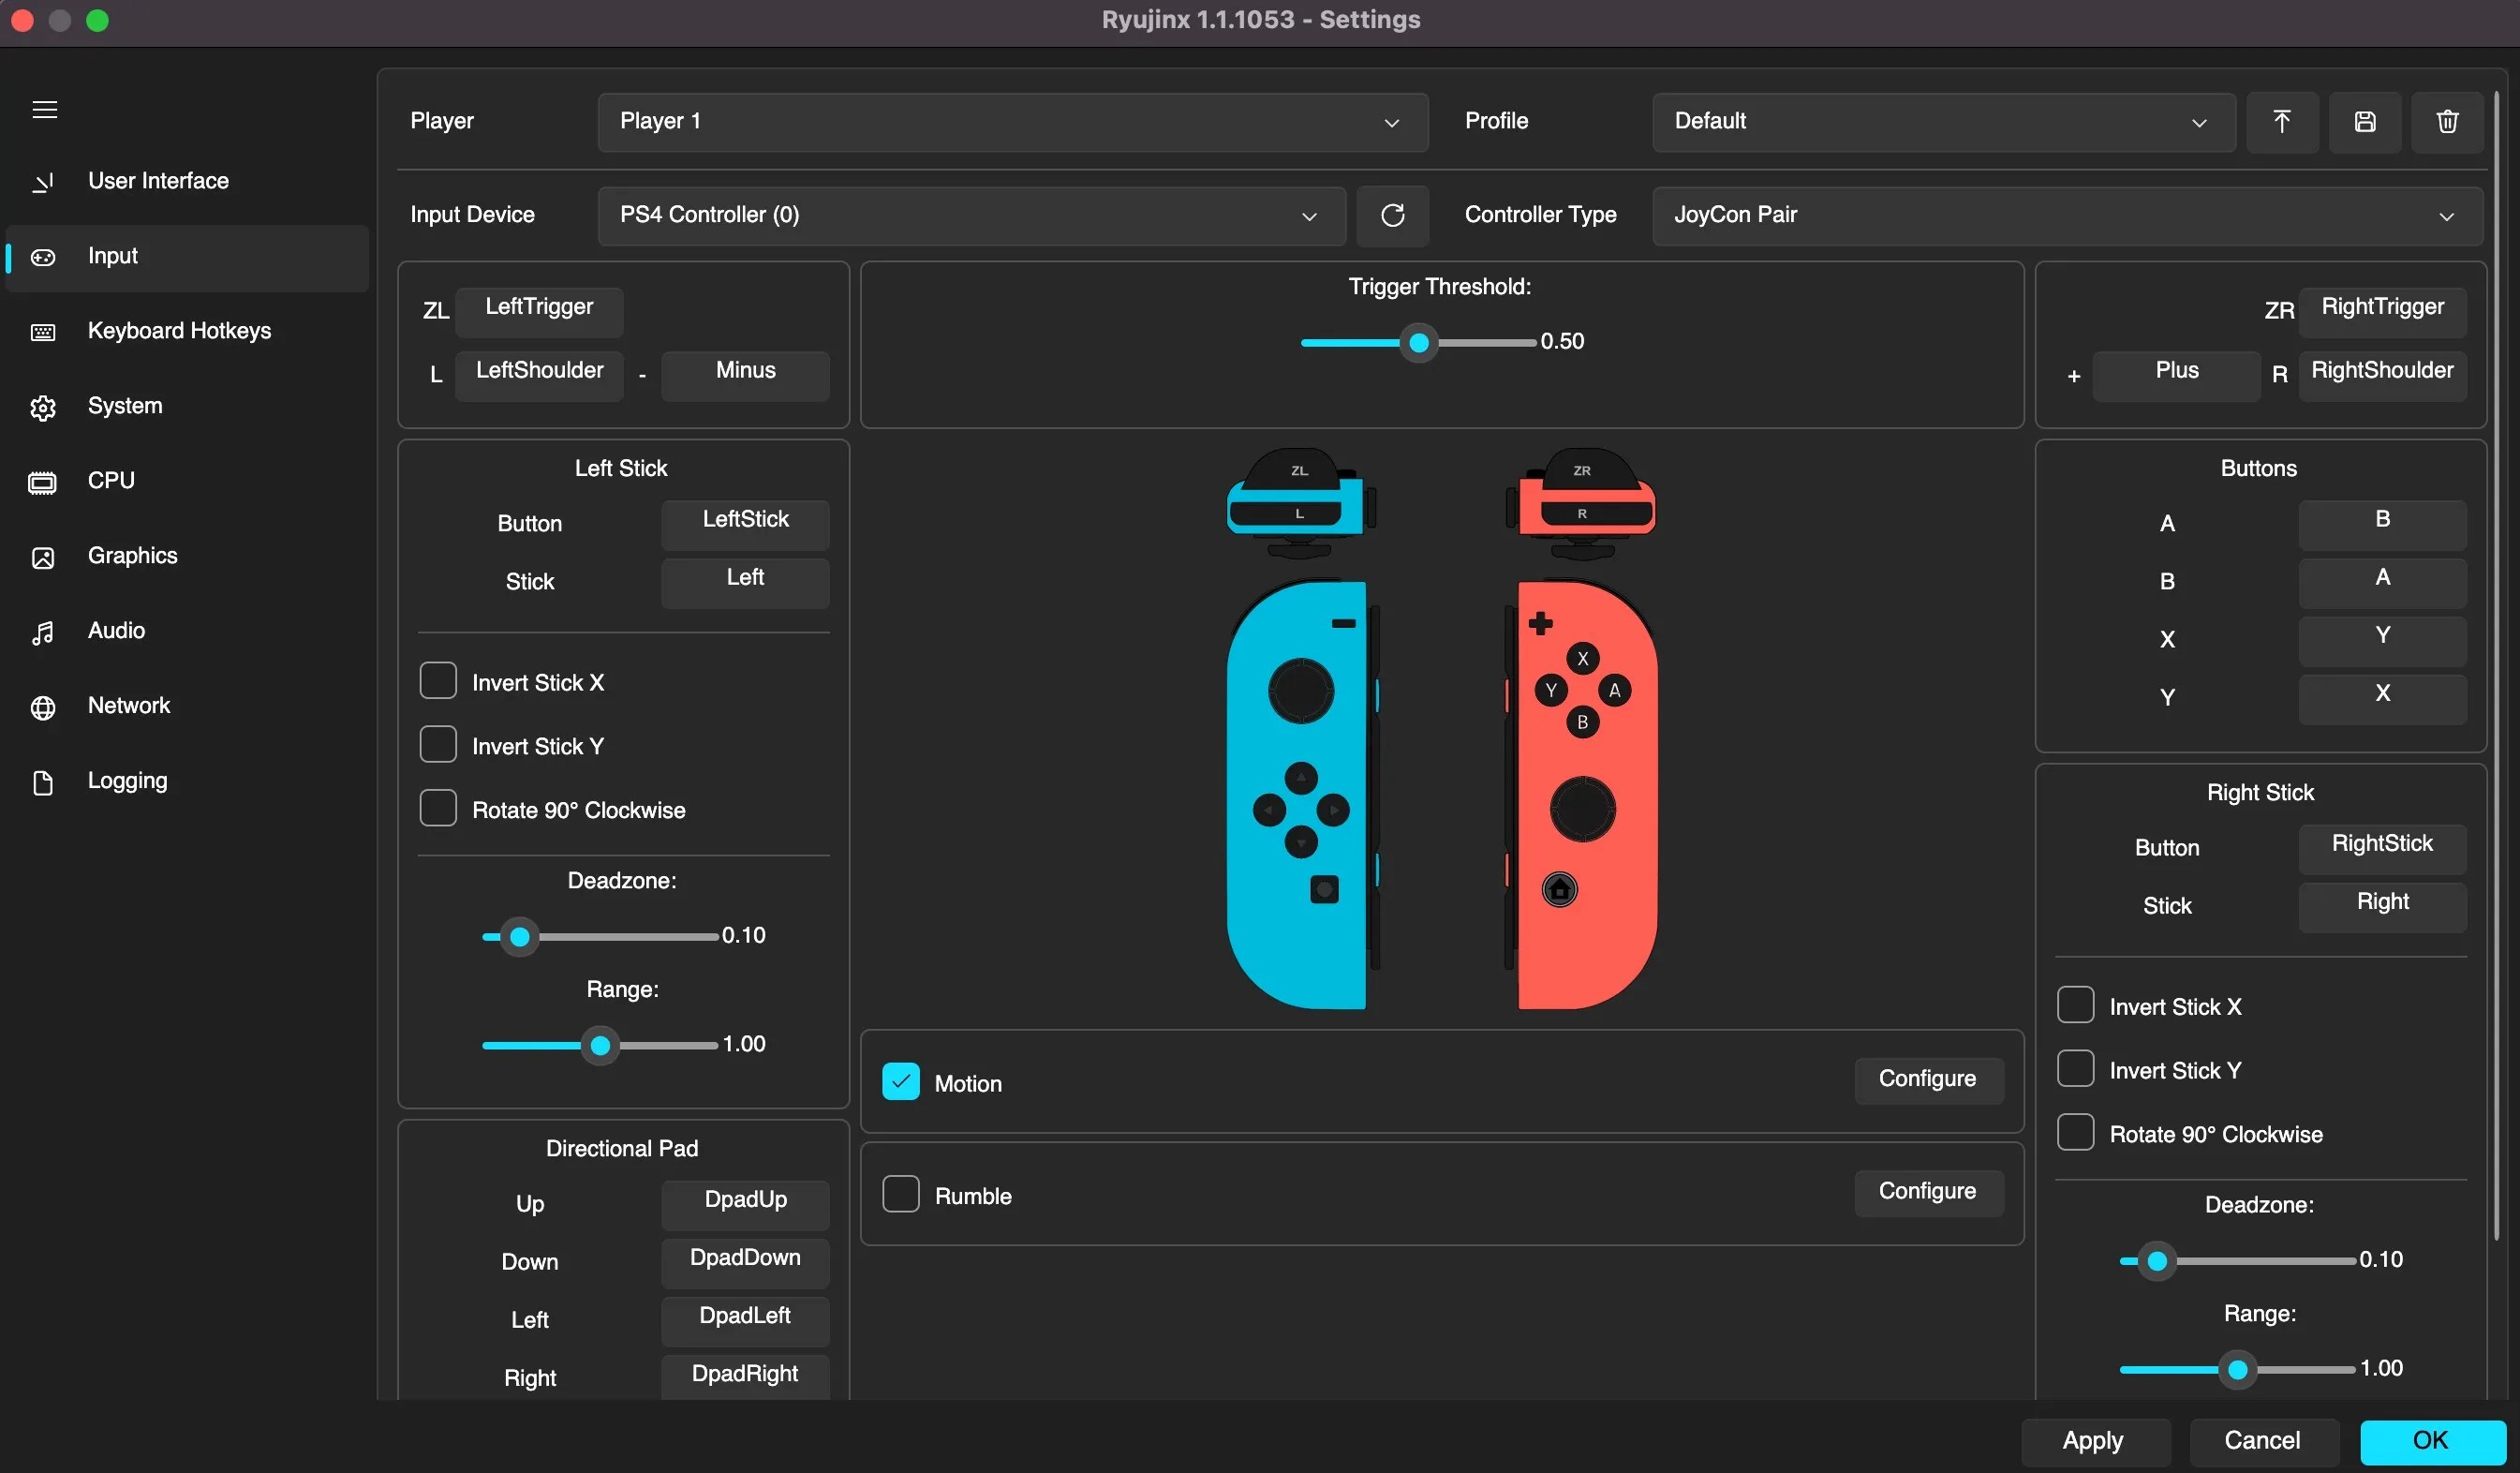This screenshot has width=2520, height=1473.
Task: Open the Audio settings section
Action: (115, 630)
